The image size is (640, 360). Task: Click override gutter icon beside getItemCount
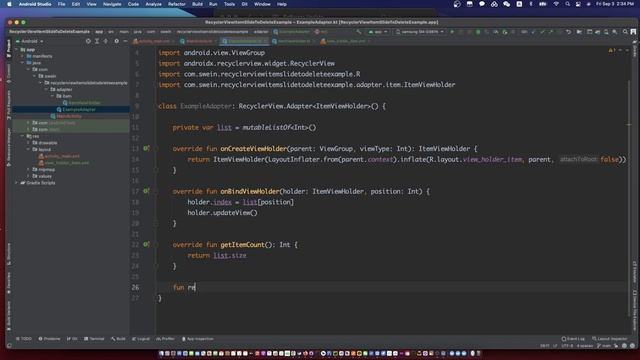tap(146, 244)
